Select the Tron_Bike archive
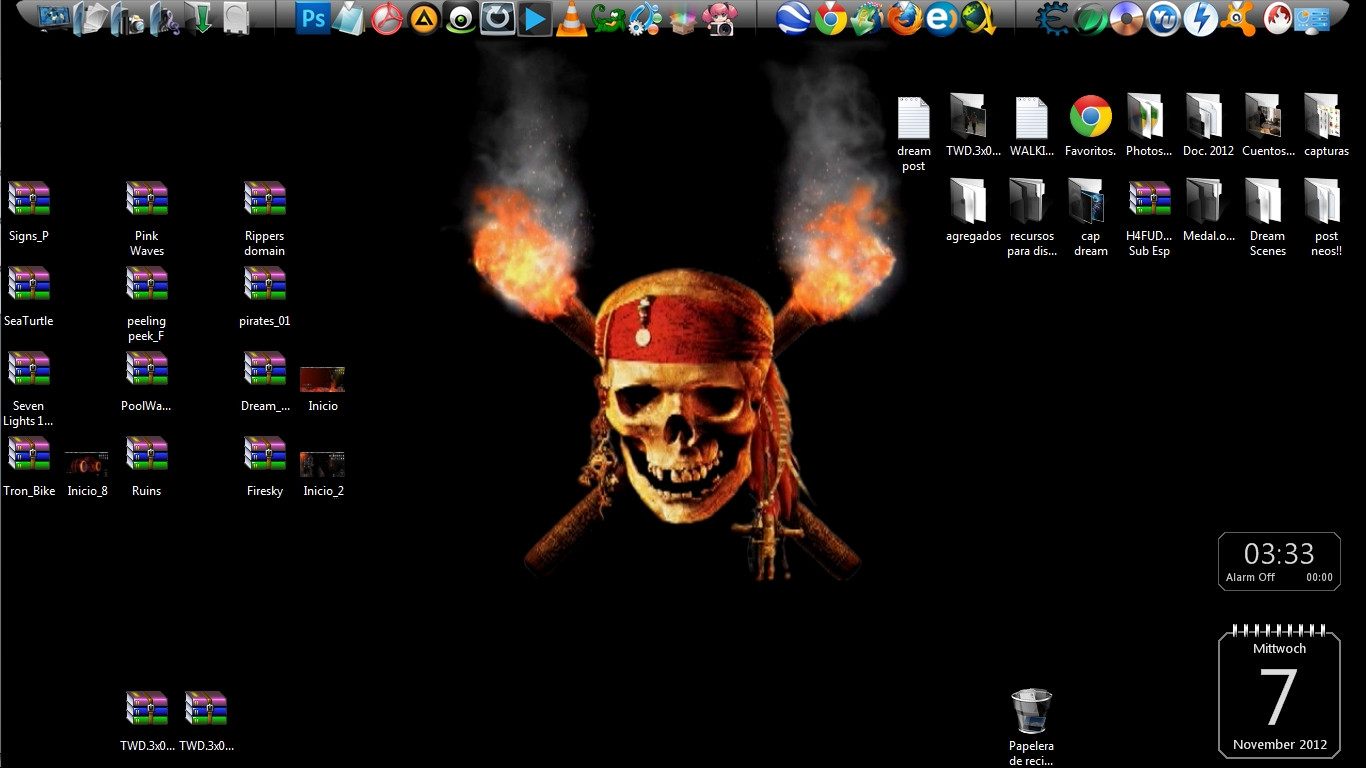The height and width of the screenshot is (768, 1366). click(x=29, y=467)
